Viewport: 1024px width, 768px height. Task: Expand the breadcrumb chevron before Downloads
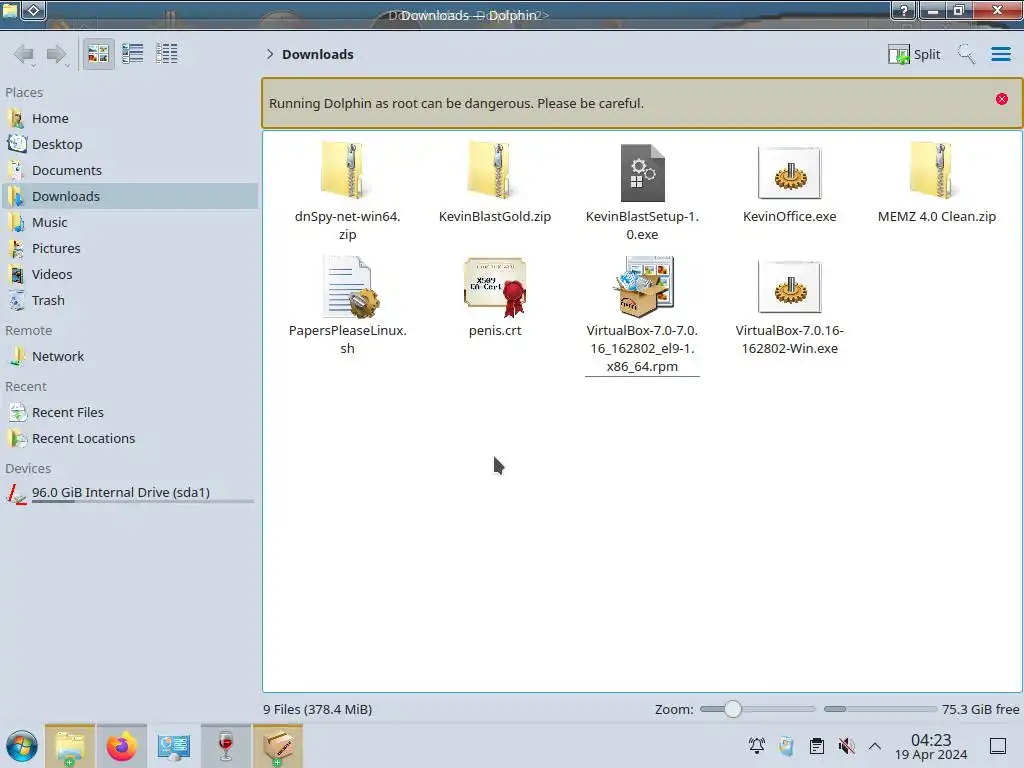click(270, 54)
